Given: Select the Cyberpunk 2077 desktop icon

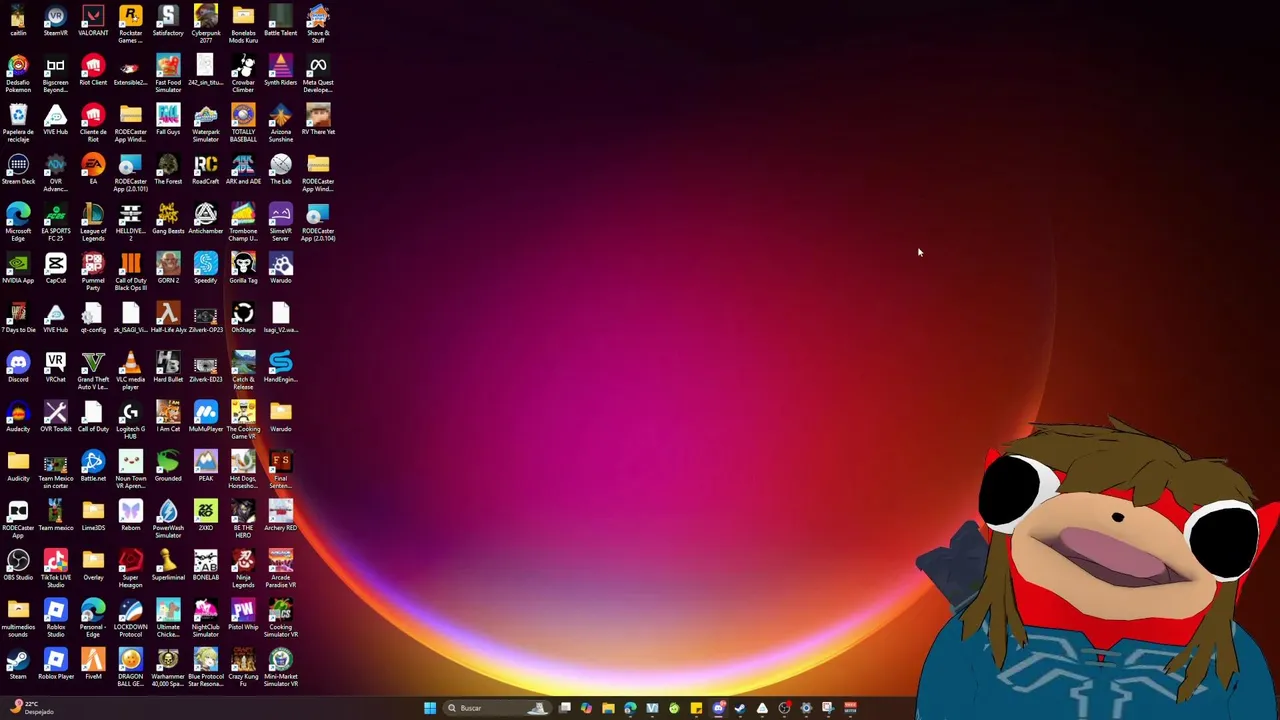Looking at the screenshot, I should coord(205,25).
